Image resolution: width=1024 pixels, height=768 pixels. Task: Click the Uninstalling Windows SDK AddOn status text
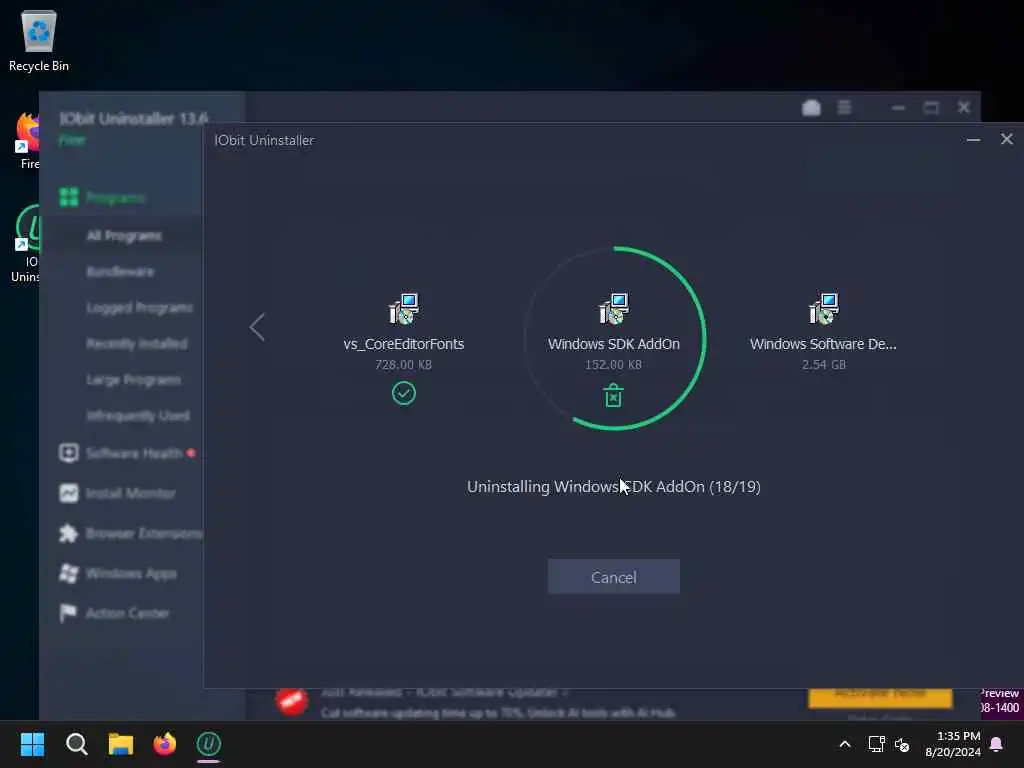[613, 487]
